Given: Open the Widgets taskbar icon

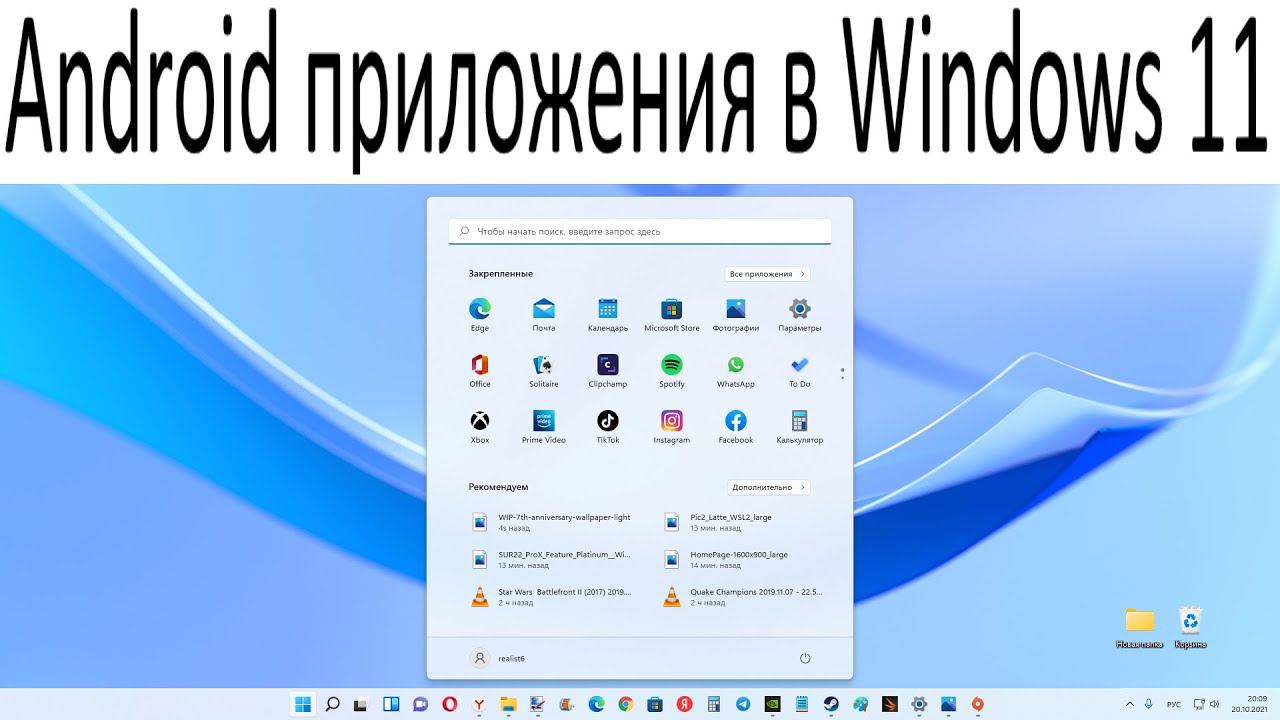Looking at the screenshot, I should 392,704.
